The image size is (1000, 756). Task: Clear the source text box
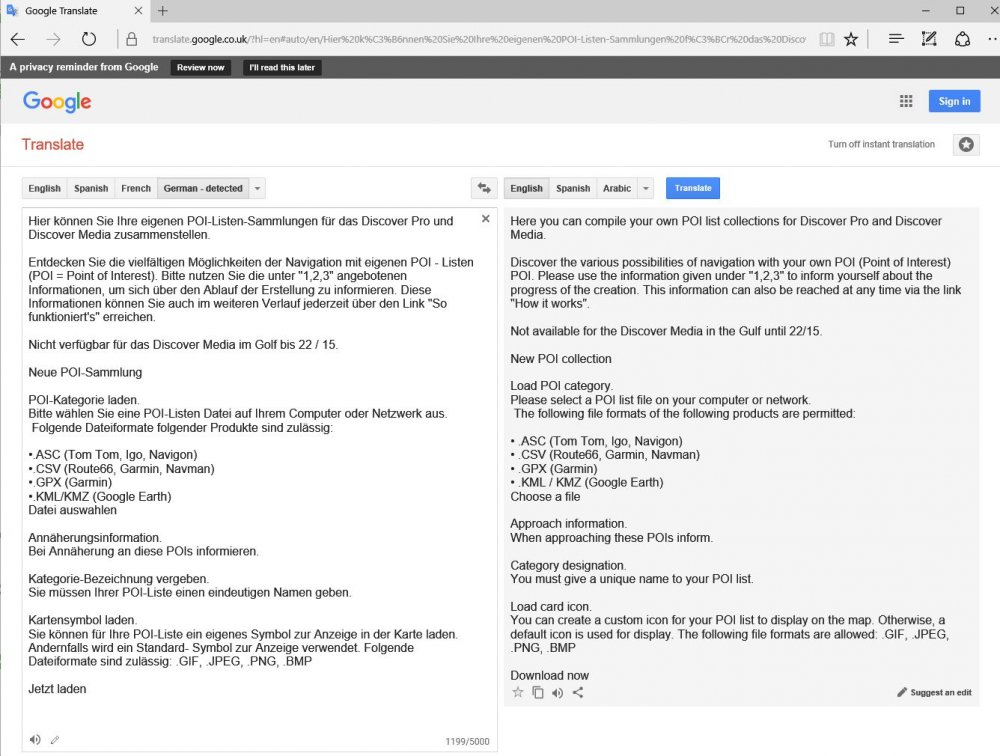coord(486,219)
